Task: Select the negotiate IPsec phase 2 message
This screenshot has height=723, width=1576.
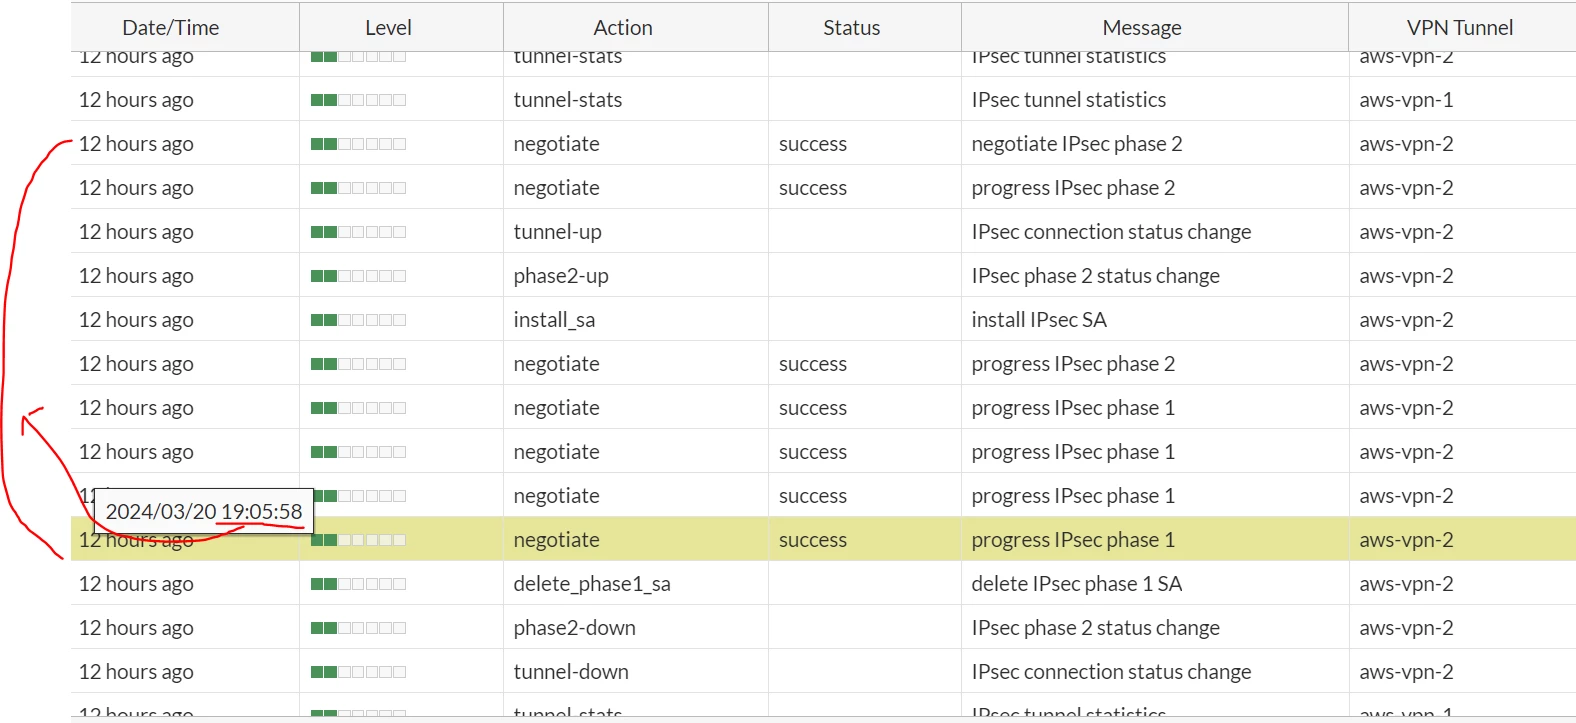Action: [1077, 144]
